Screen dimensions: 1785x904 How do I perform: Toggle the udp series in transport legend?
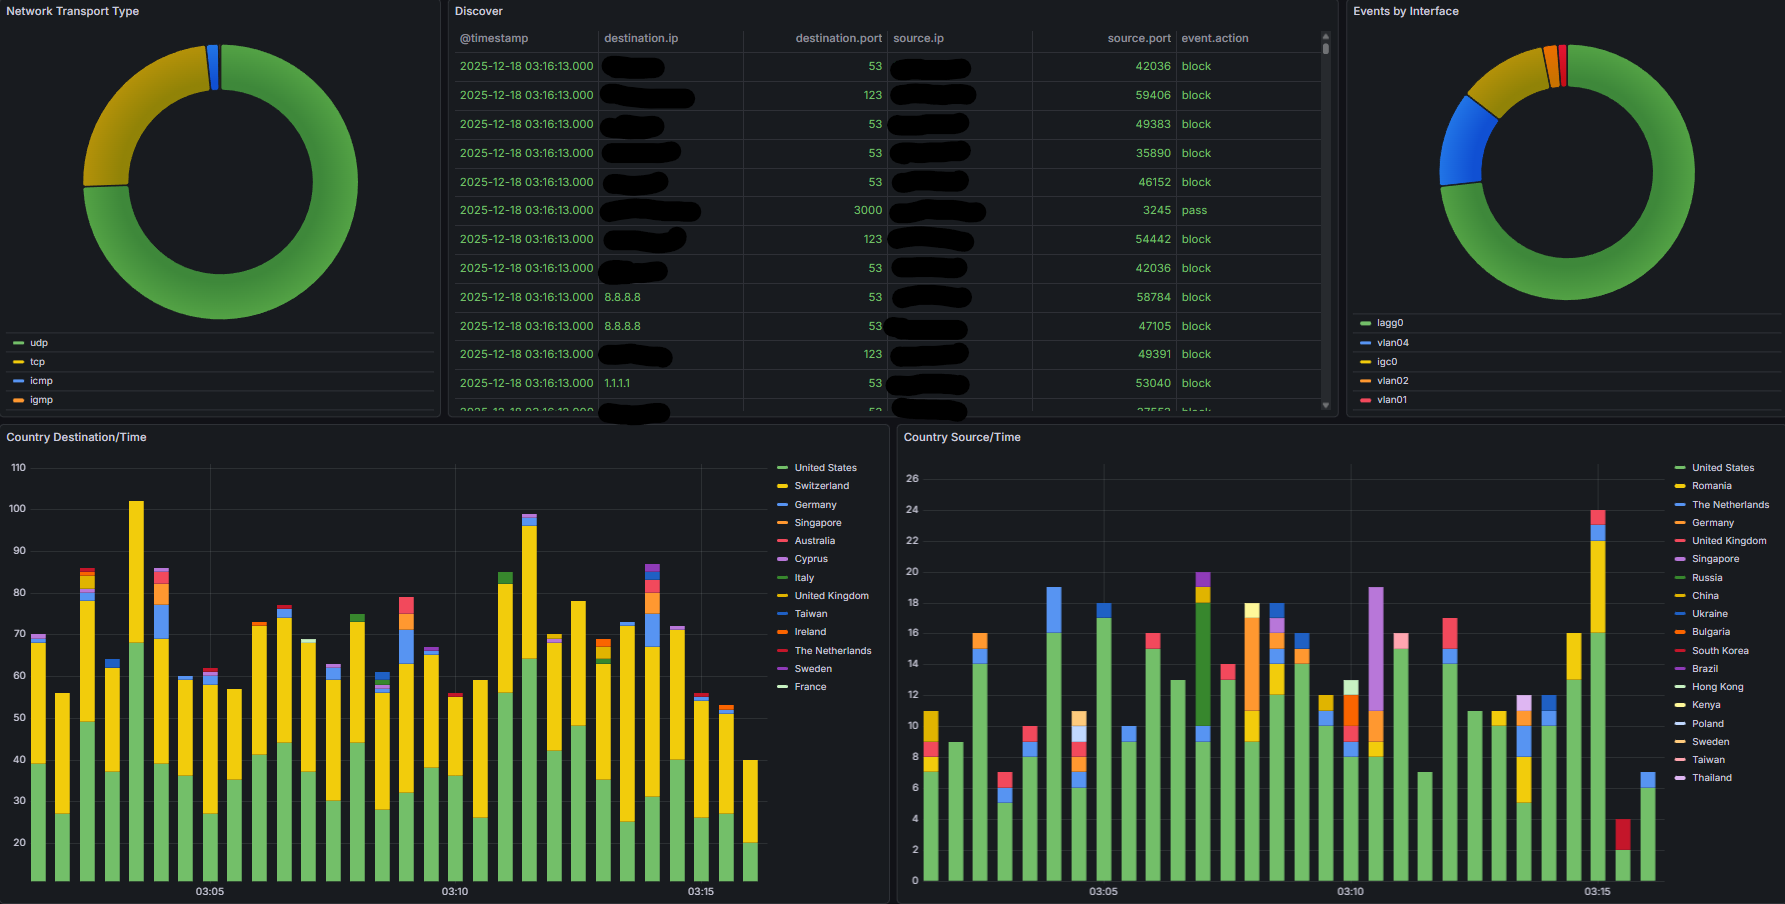tap(39, 343)
